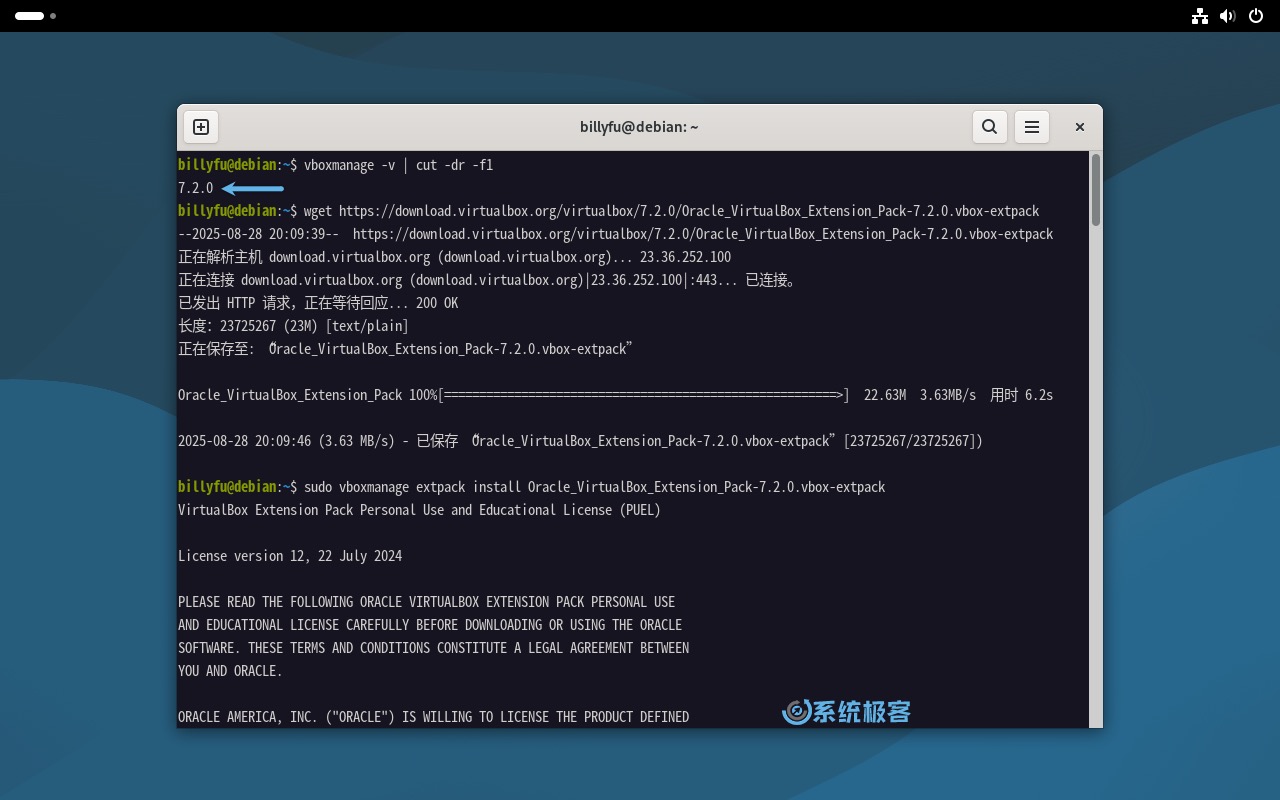Click the --2025-08-28 20:09:39-- URL line
The width and height of the screenshot is (1280, 800).
tap(616, 234)
